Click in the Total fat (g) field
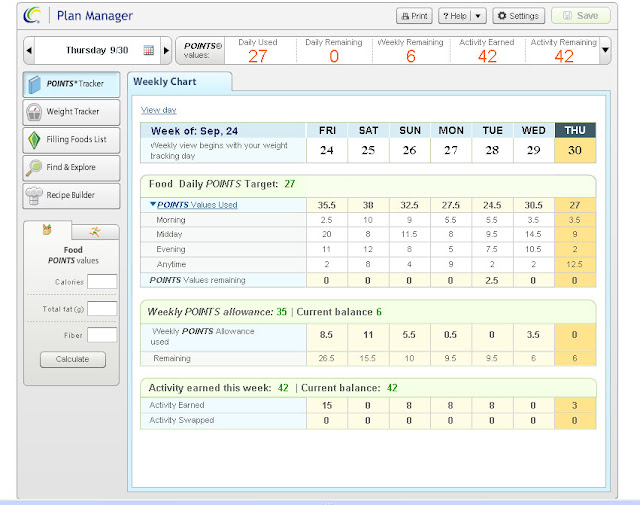Image resolution: width=640 pixels, height=505 pixels. tap(102, 309)
